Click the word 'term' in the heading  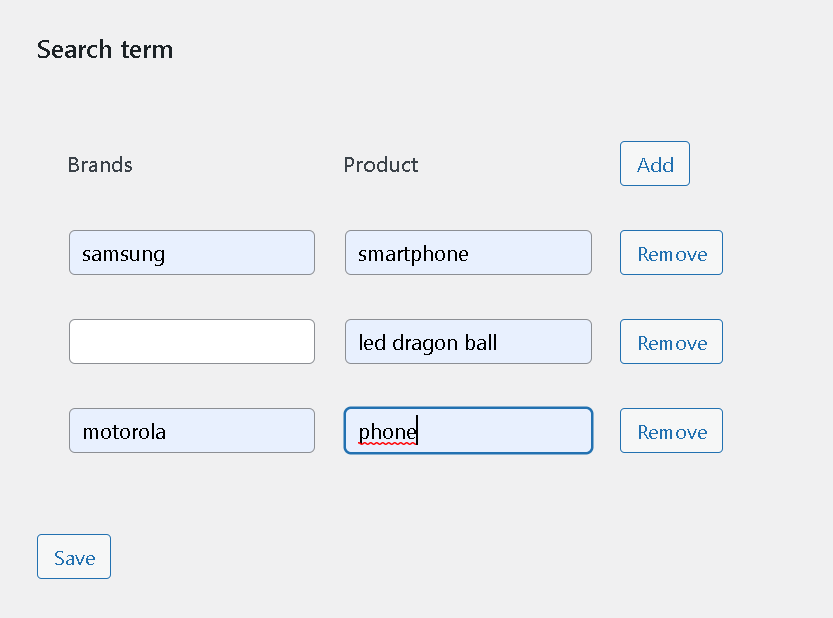(x=147, y=50)
